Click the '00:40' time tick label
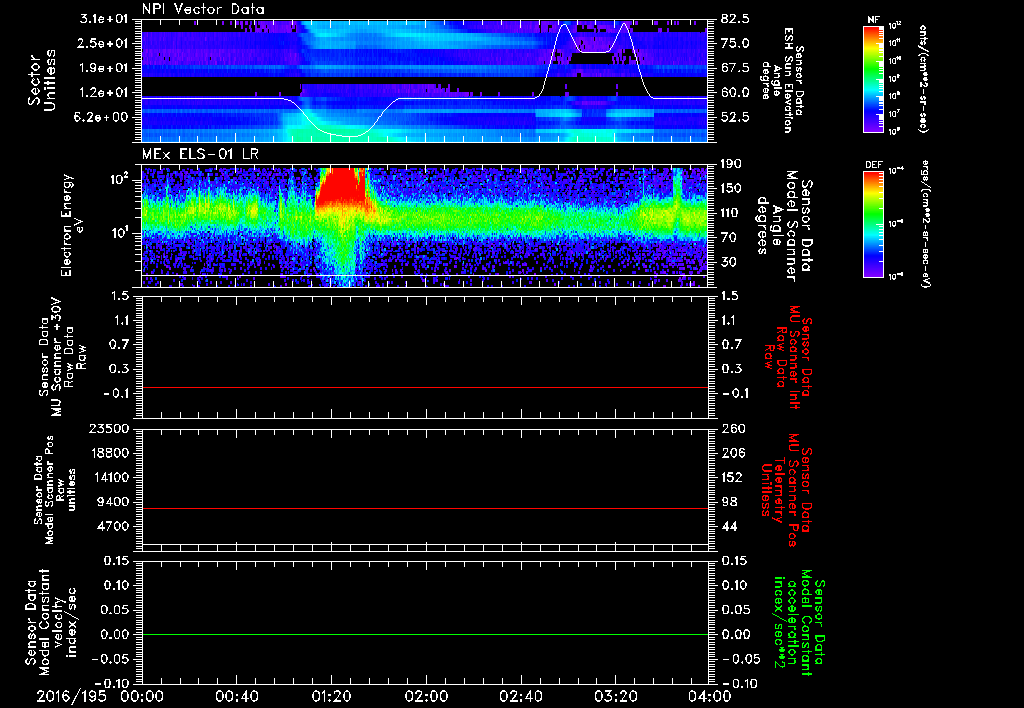The height and width of the screenshot is (708, 1024). tap(236, 696)
